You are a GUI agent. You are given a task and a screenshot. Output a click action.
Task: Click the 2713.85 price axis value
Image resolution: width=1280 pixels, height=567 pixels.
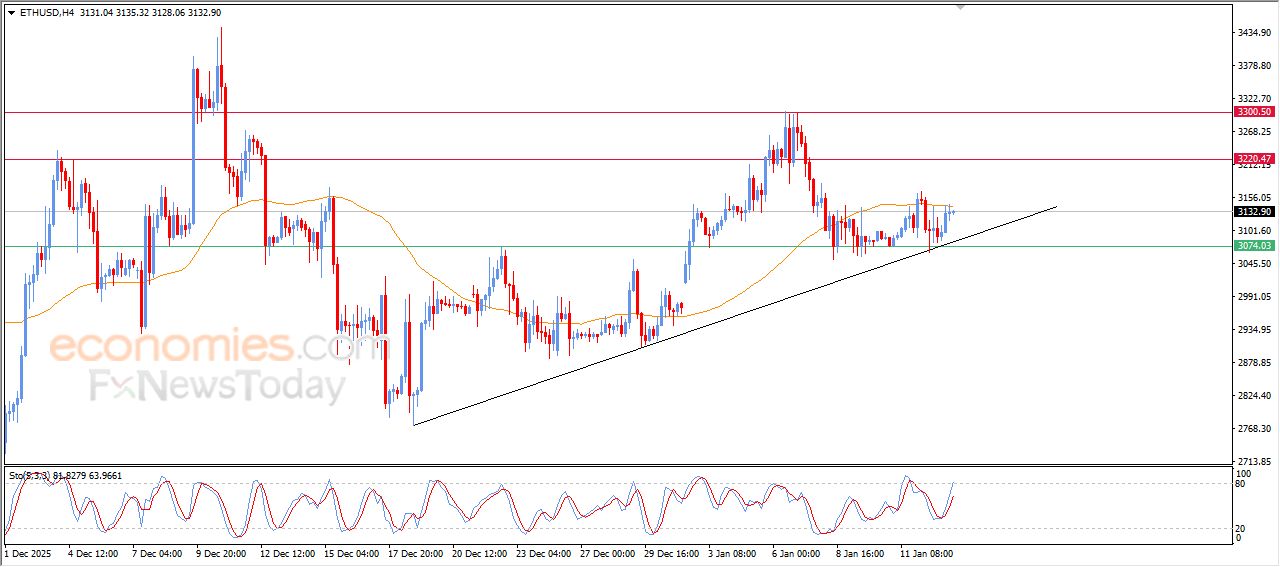1254,461
